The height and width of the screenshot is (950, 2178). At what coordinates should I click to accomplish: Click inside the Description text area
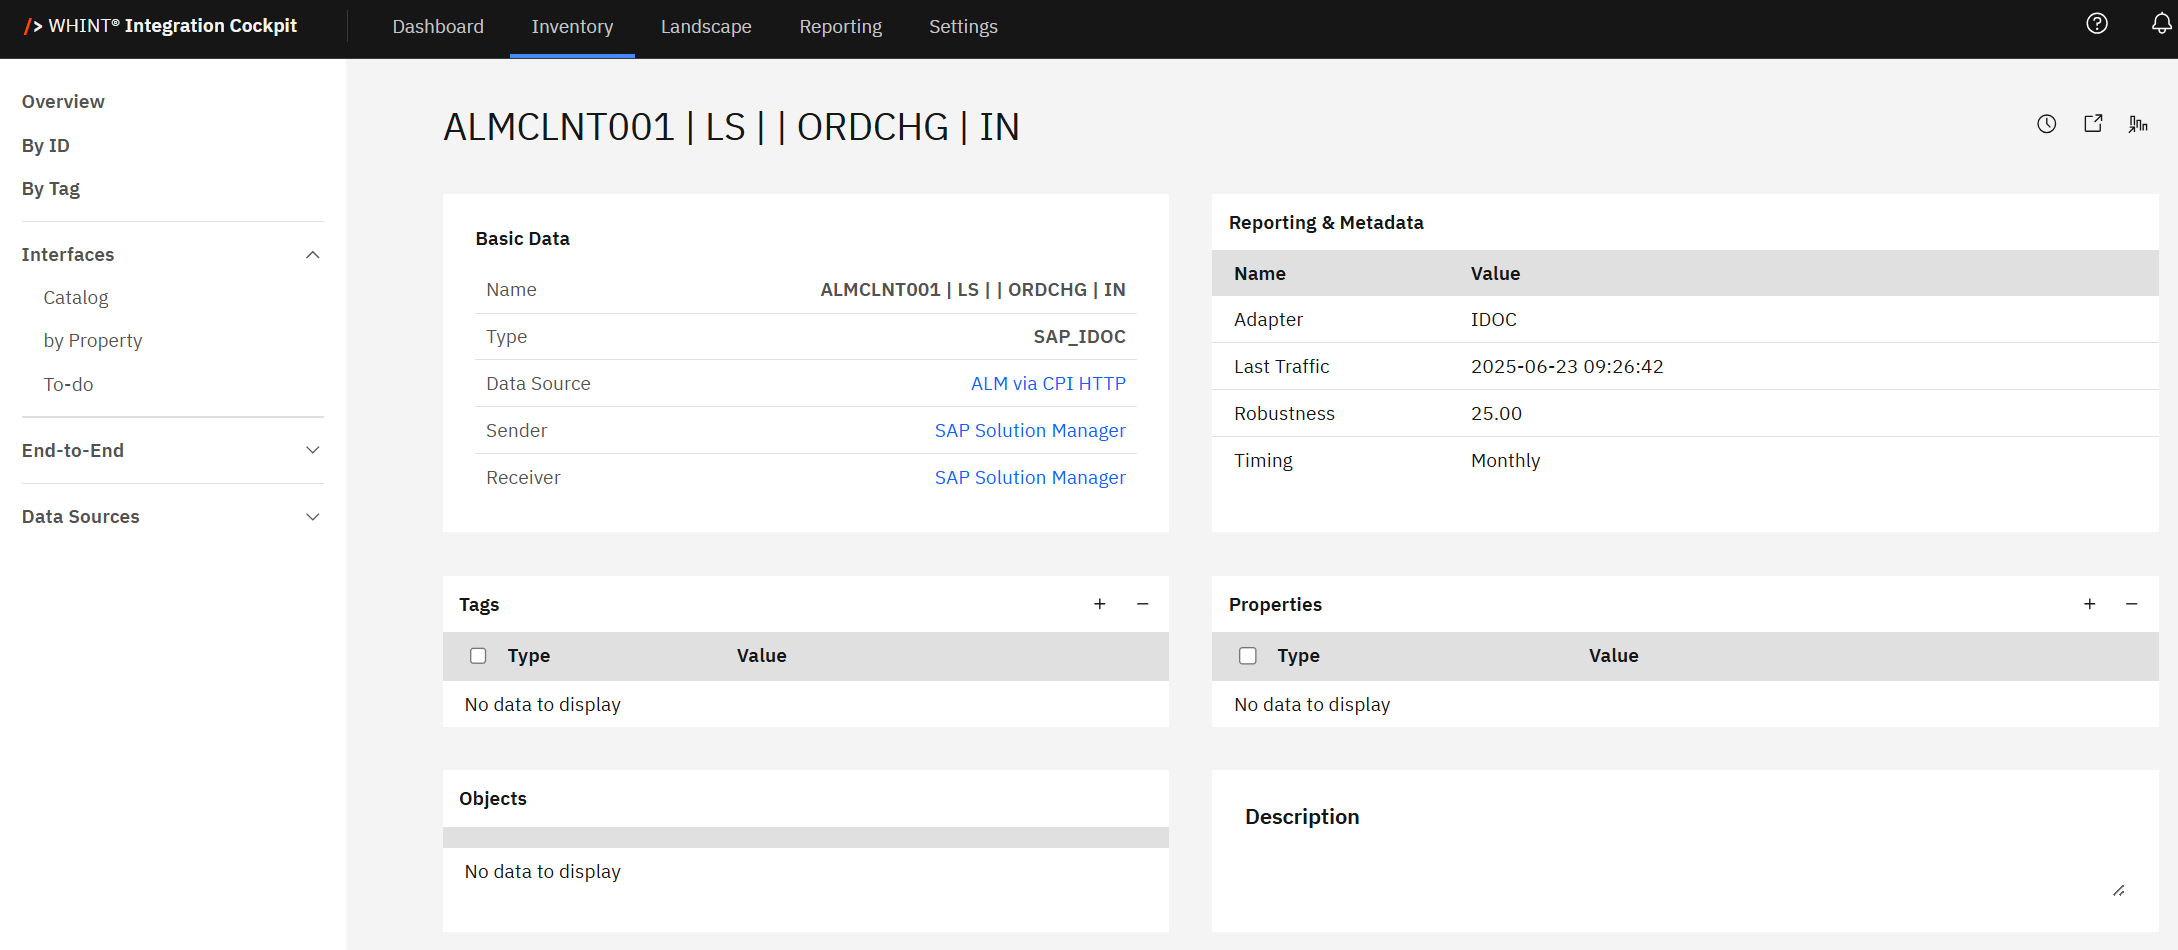1685,868
